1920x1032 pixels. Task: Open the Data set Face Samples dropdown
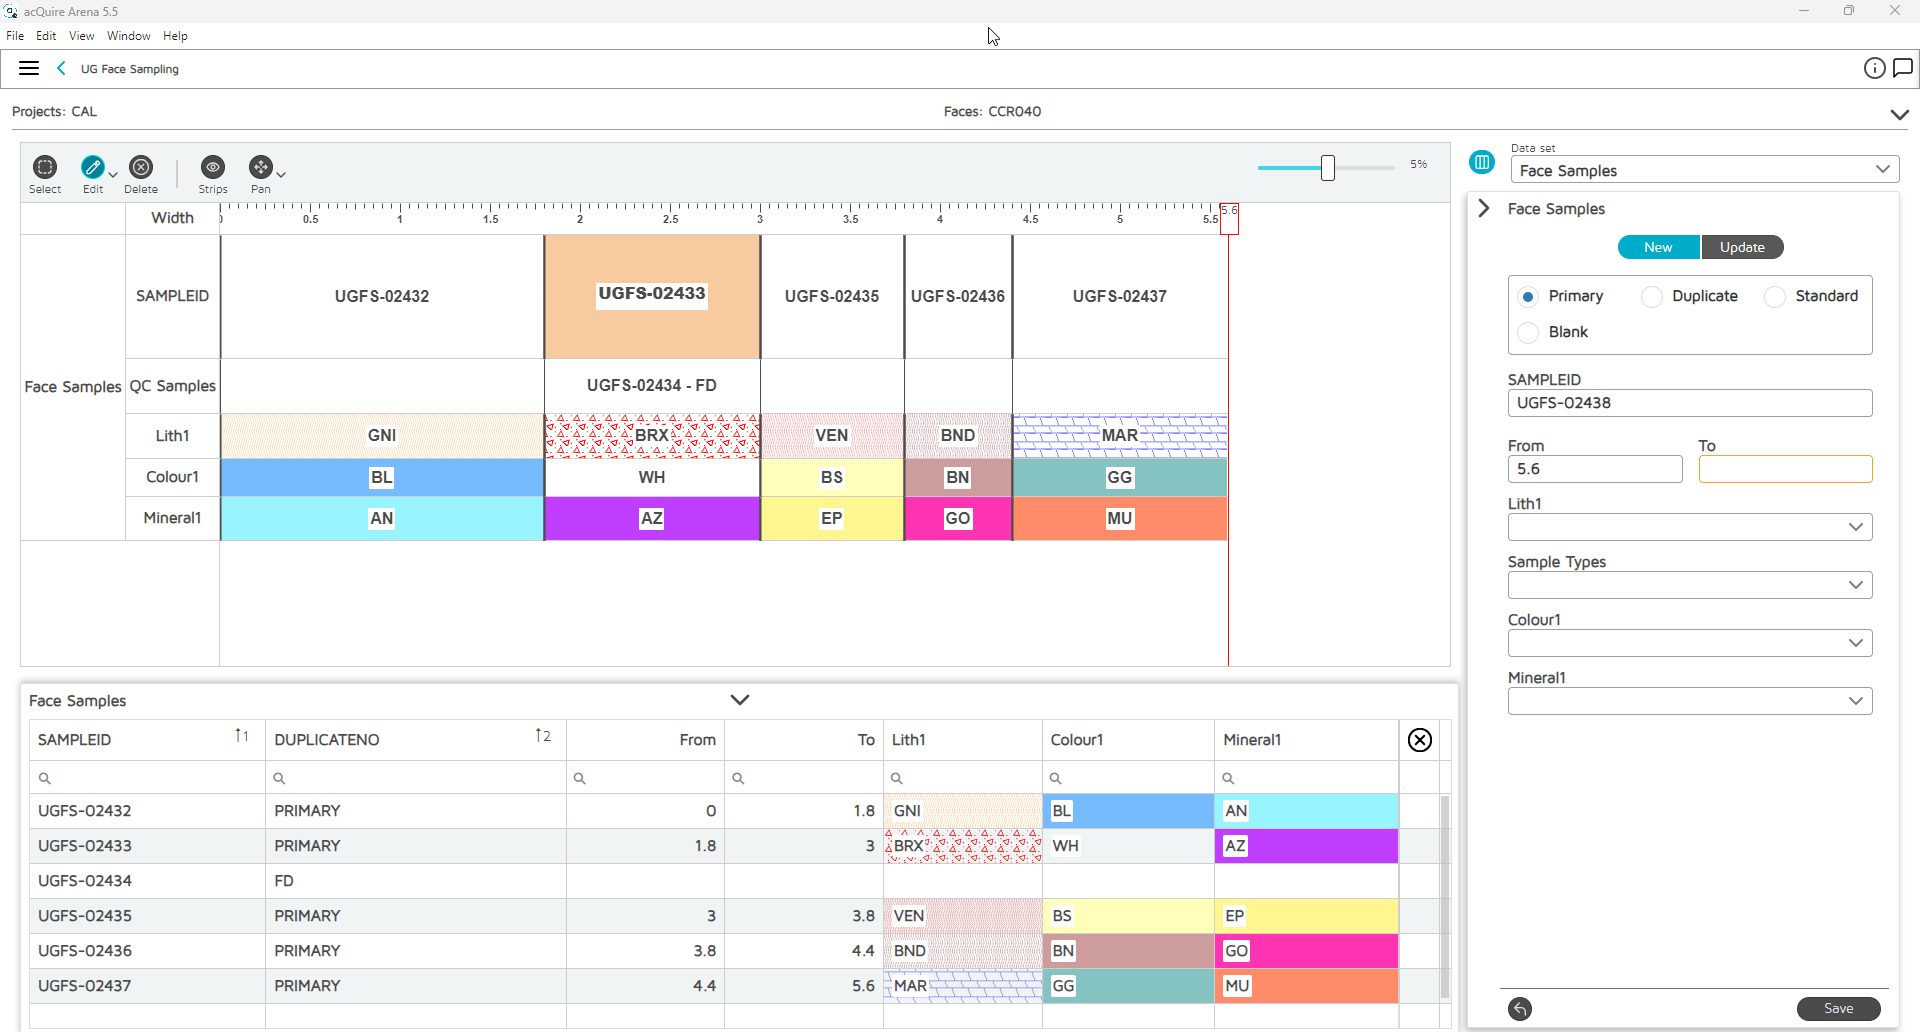(x=1704, y=171)
